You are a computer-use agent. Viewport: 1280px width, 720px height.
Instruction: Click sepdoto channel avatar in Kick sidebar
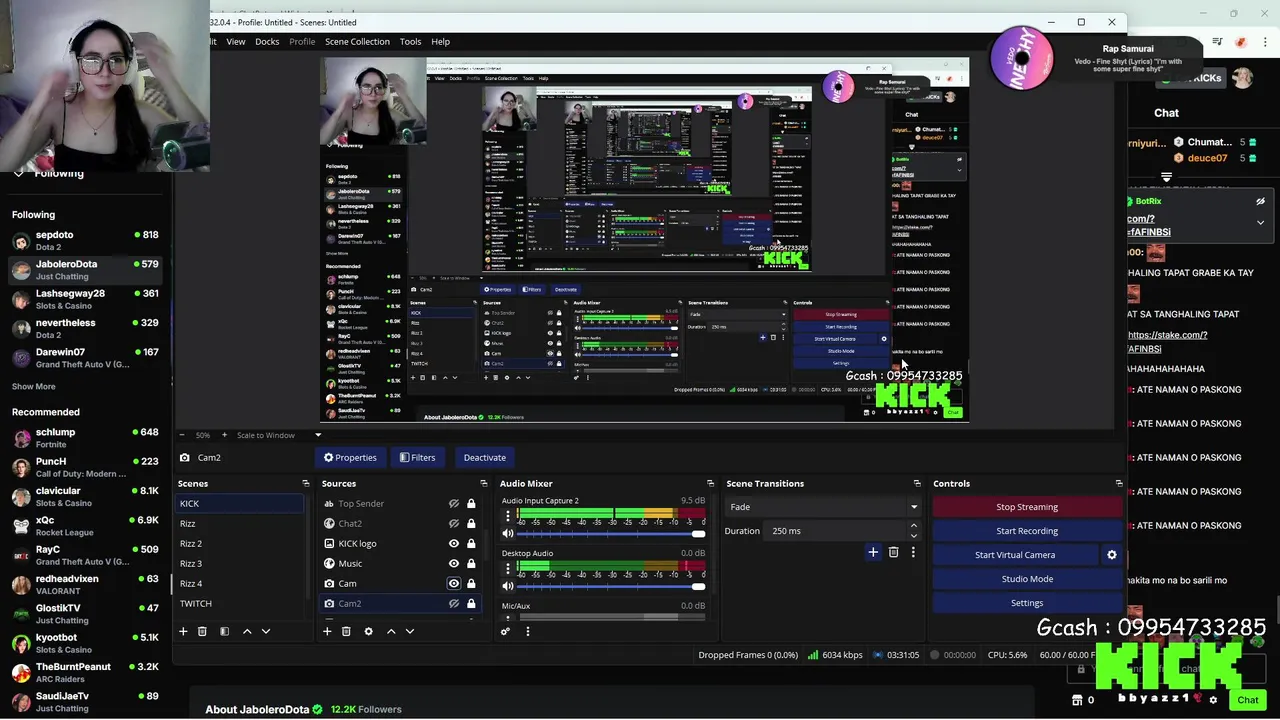[21, 241]
